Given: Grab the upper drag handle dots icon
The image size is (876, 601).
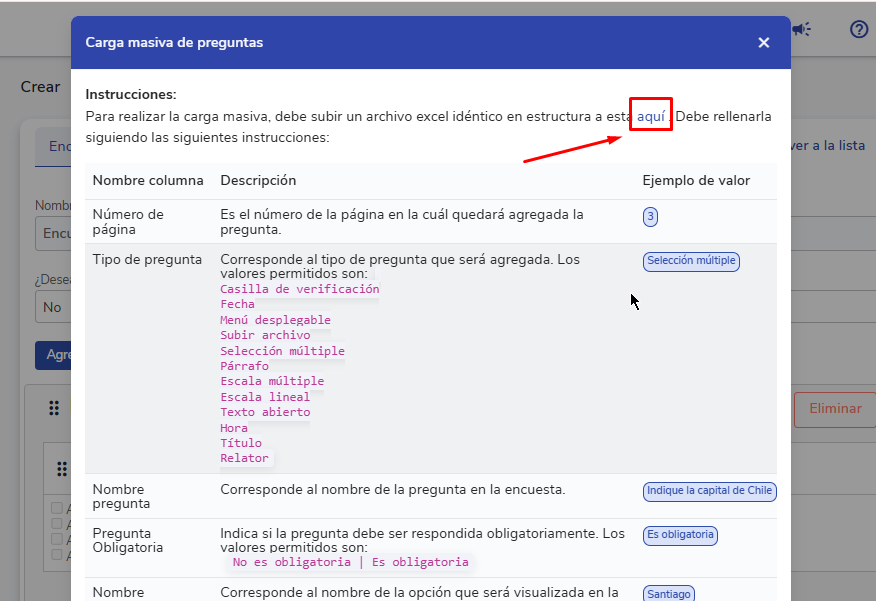Looking at the screenshot, I should 53,408.
